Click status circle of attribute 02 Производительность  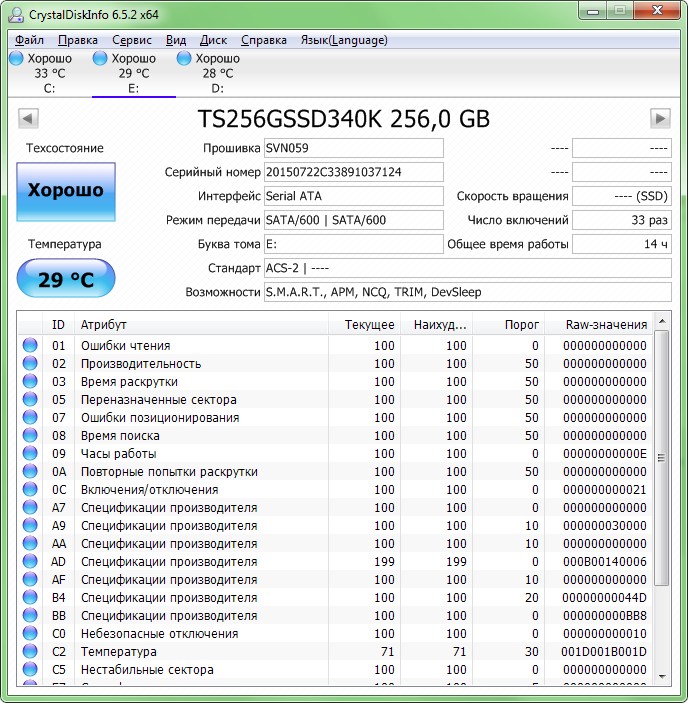pos(30,363)
